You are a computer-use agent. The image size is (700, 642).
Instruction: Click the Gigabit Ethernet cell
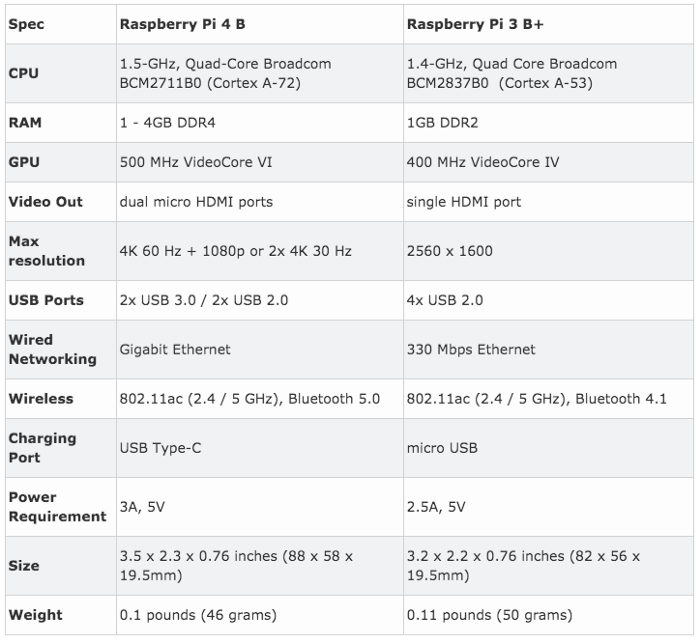tap(260, 350)
